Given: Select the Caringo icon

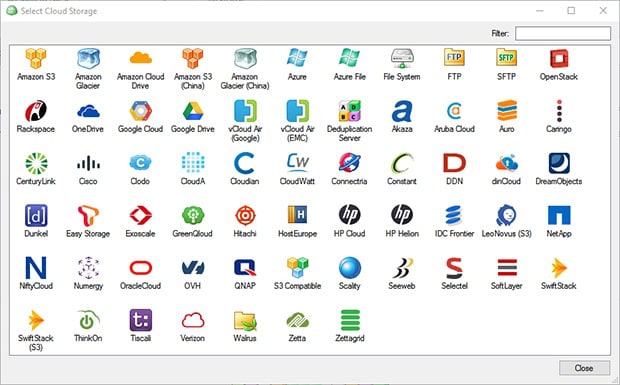Looking at the screenshot, I should click(x=559, y=111).
